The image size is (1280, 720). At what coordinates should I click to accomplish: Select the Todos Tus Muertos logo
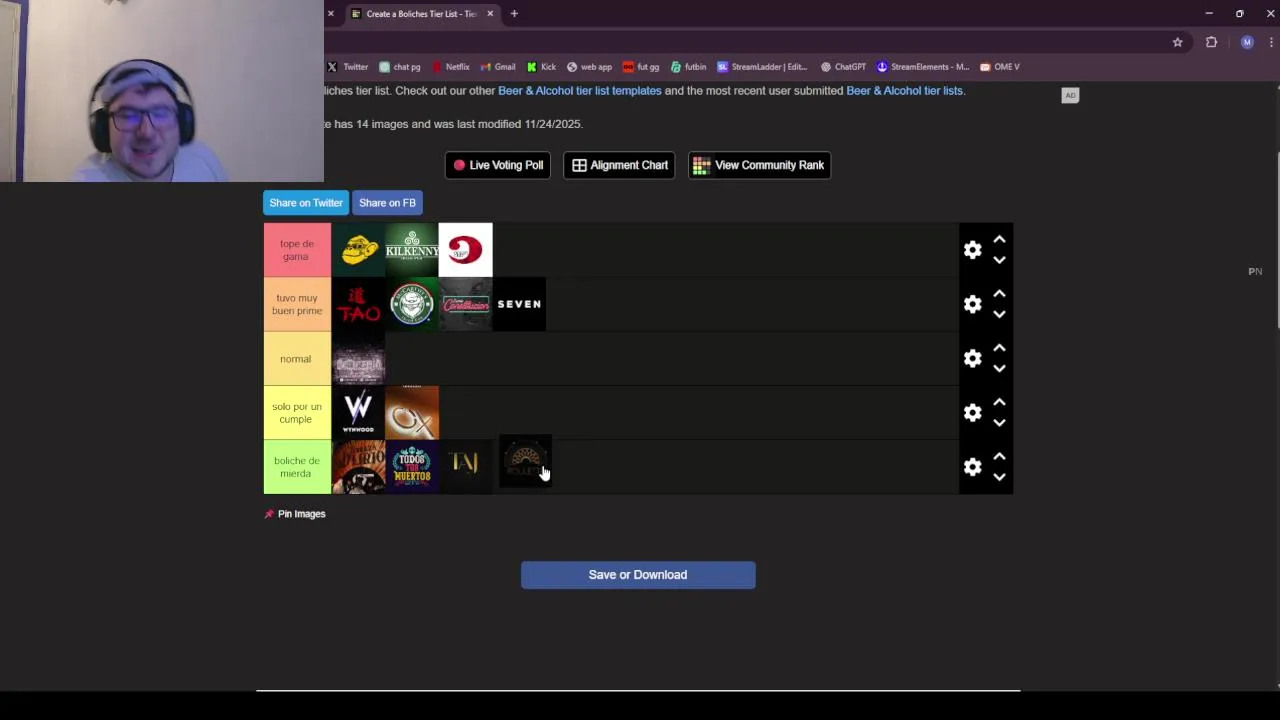coord(412,467)
